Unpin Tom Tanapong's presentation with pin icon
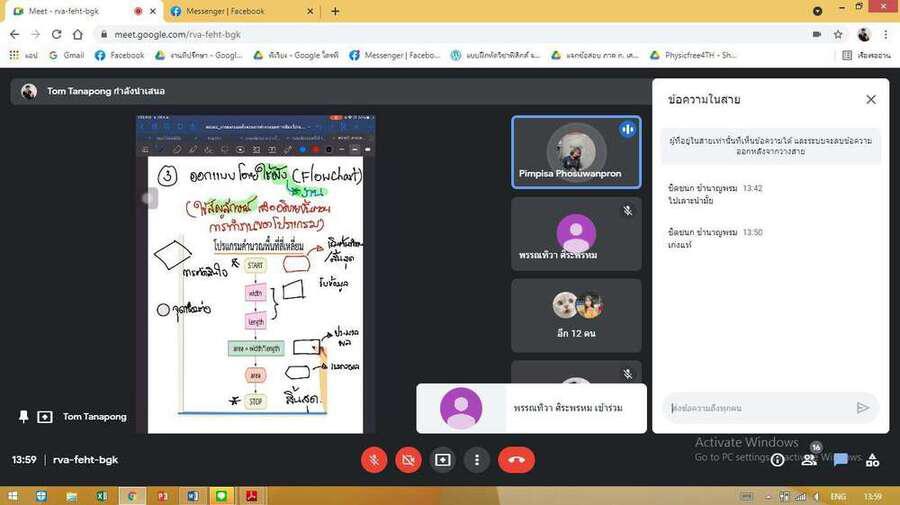 24,416
